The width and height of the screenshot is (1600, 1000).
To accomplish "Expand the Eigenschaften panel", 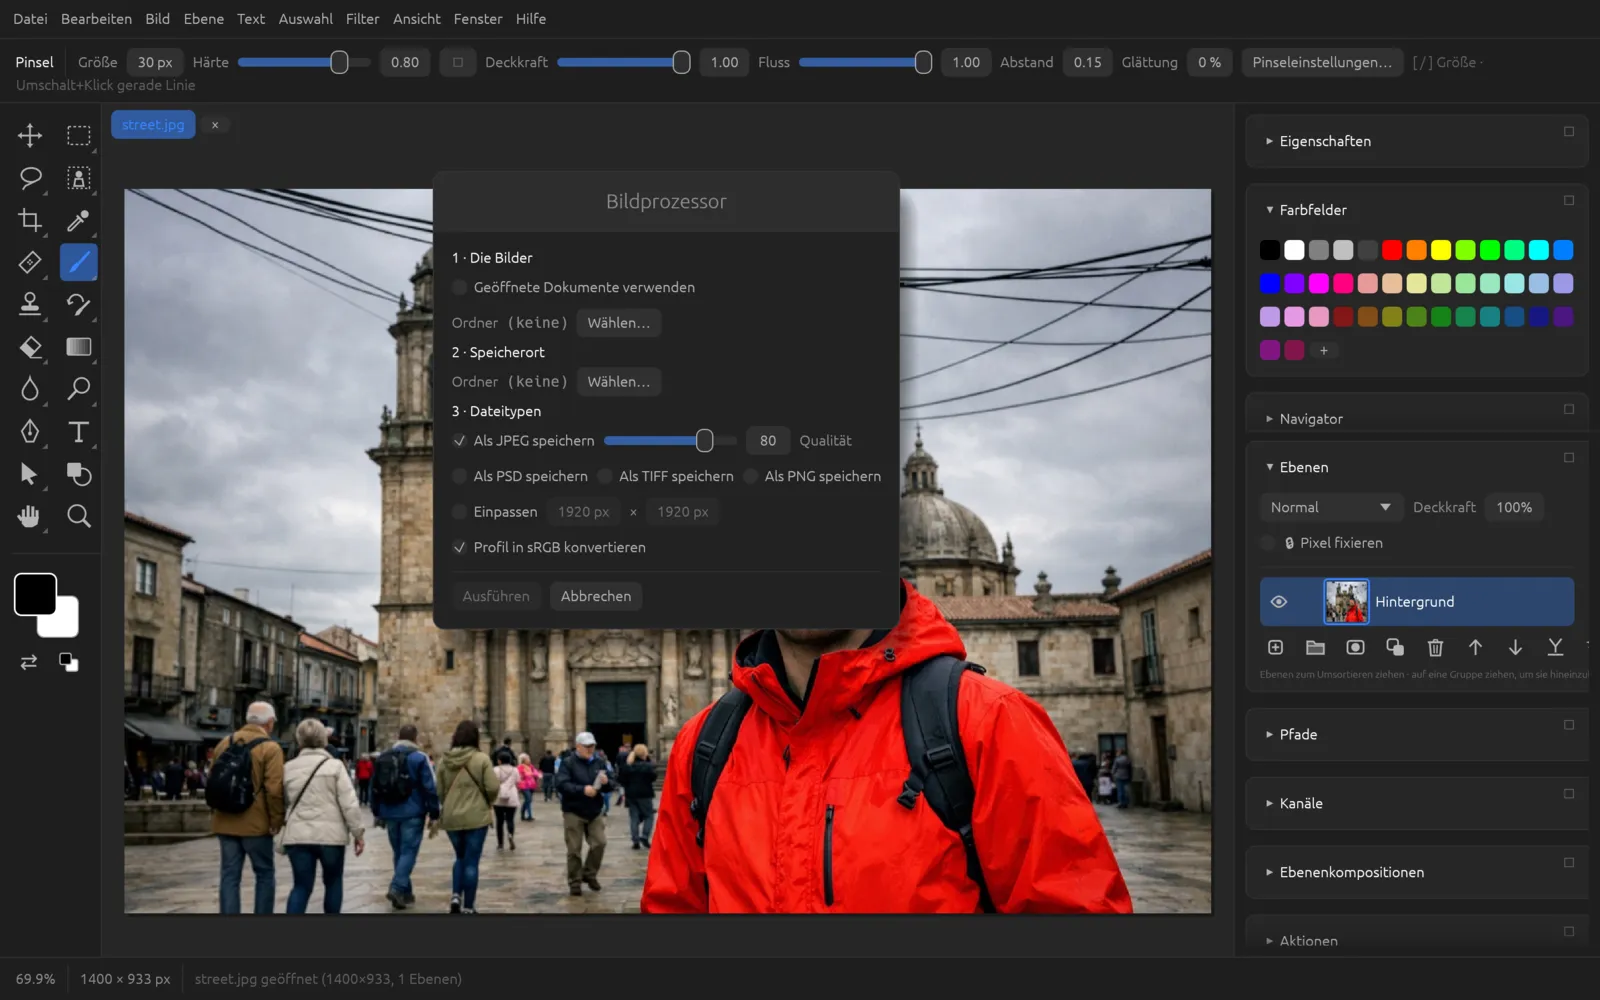I will click(1324, 141).
